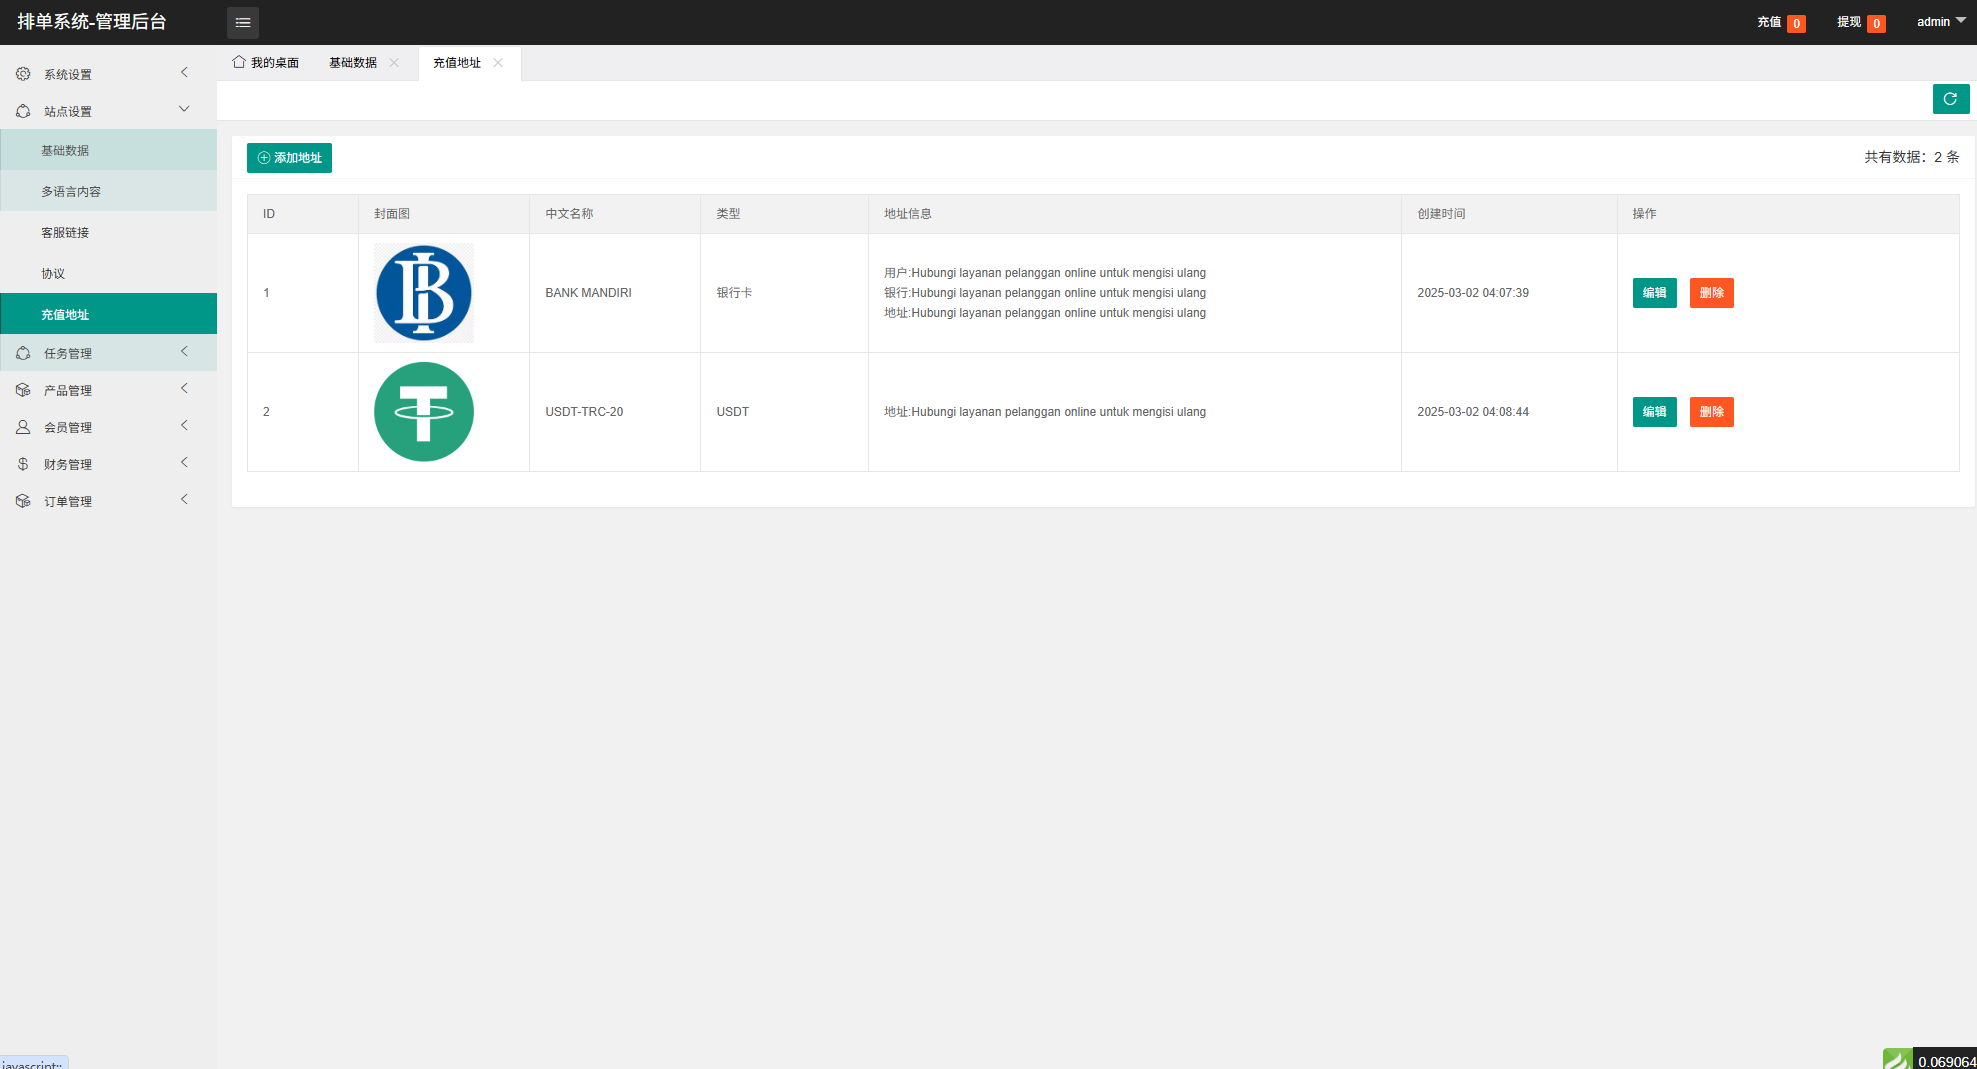Image resolution: width=1977 pixels, height=1069 pixels.
Task: Click the hamburger menu toggle icon
Action: pos(243,22)
